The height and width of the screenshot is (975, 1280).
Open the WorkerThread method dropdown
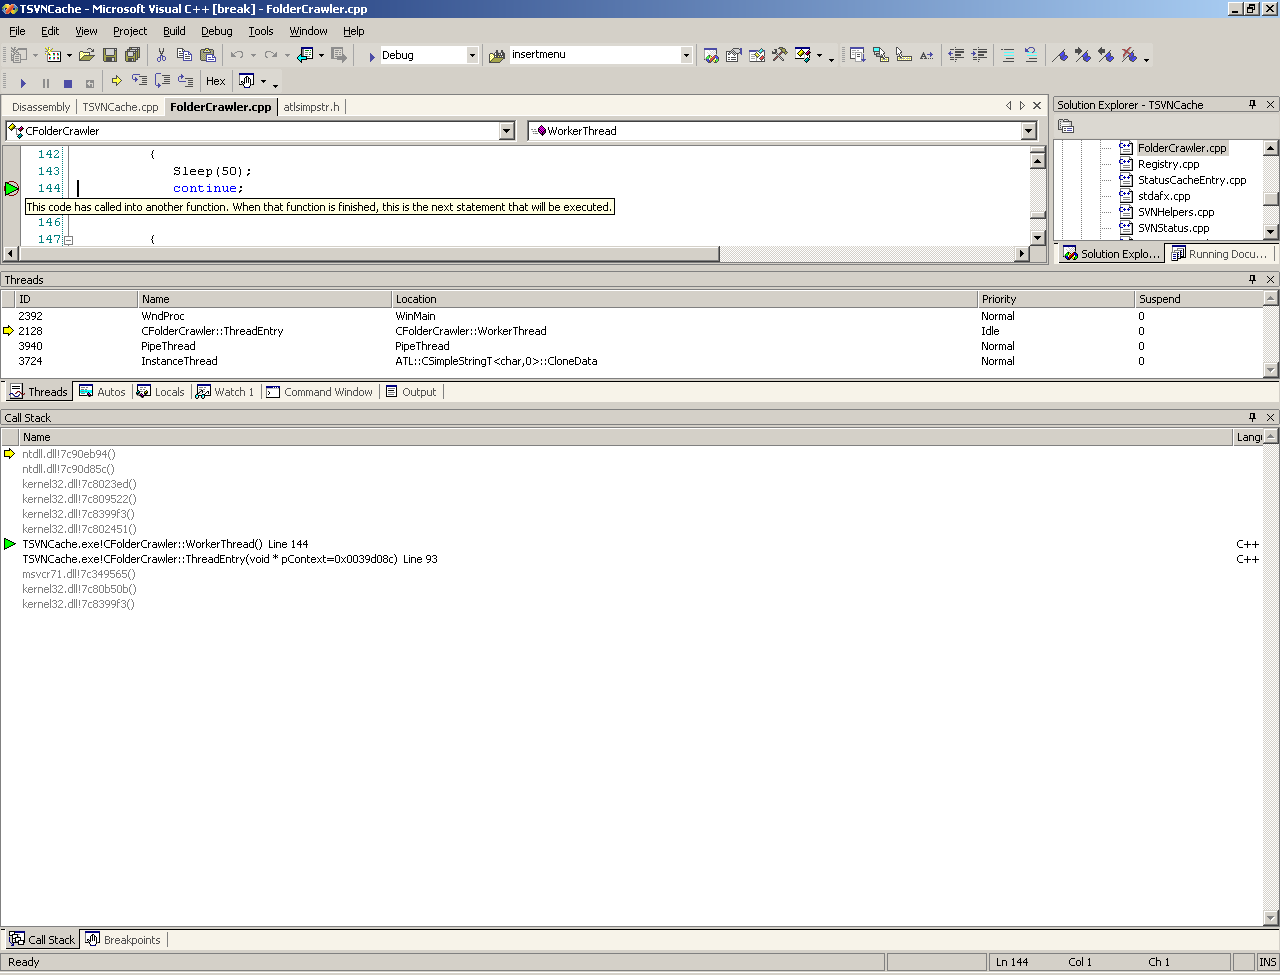(1029, 131)
